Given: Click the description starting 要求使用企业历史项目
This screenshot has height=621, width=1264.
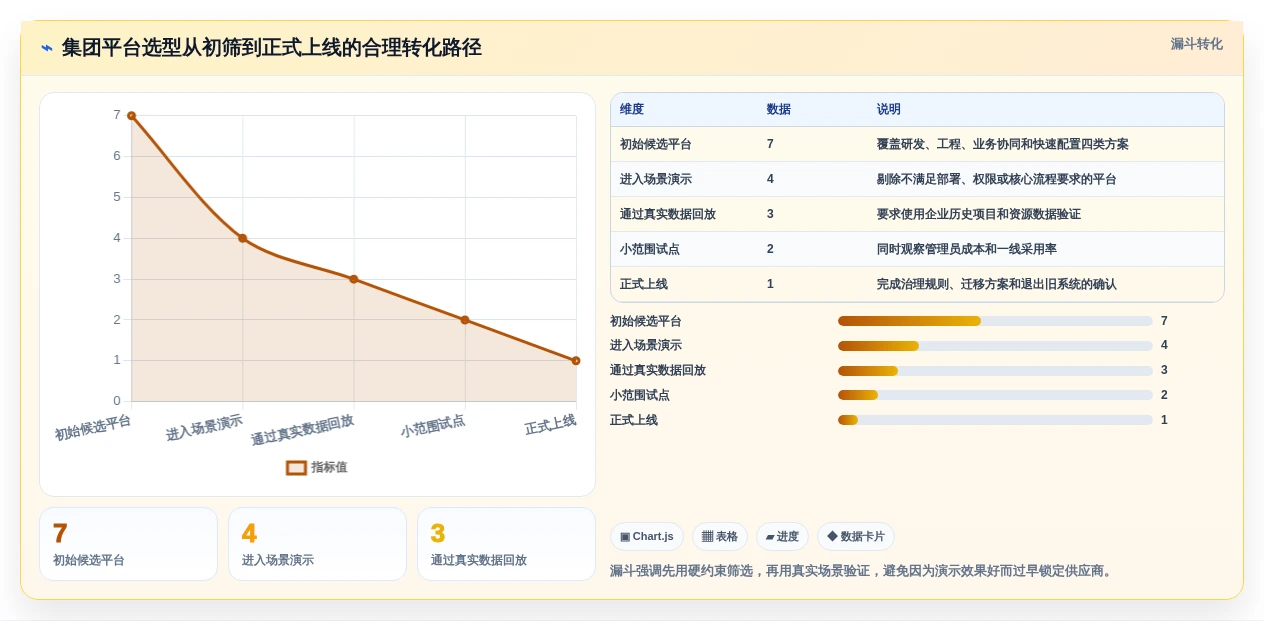Looking at the screenshot, I should (x=979, y=214).
